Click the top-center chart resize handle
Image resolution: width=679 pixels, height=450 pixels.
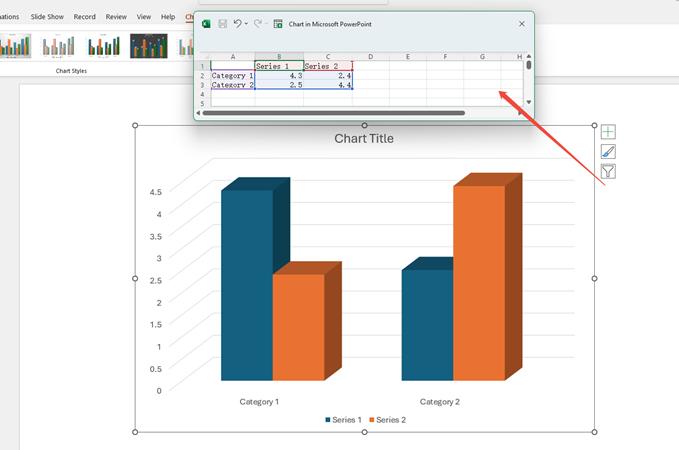click(365, 126)
